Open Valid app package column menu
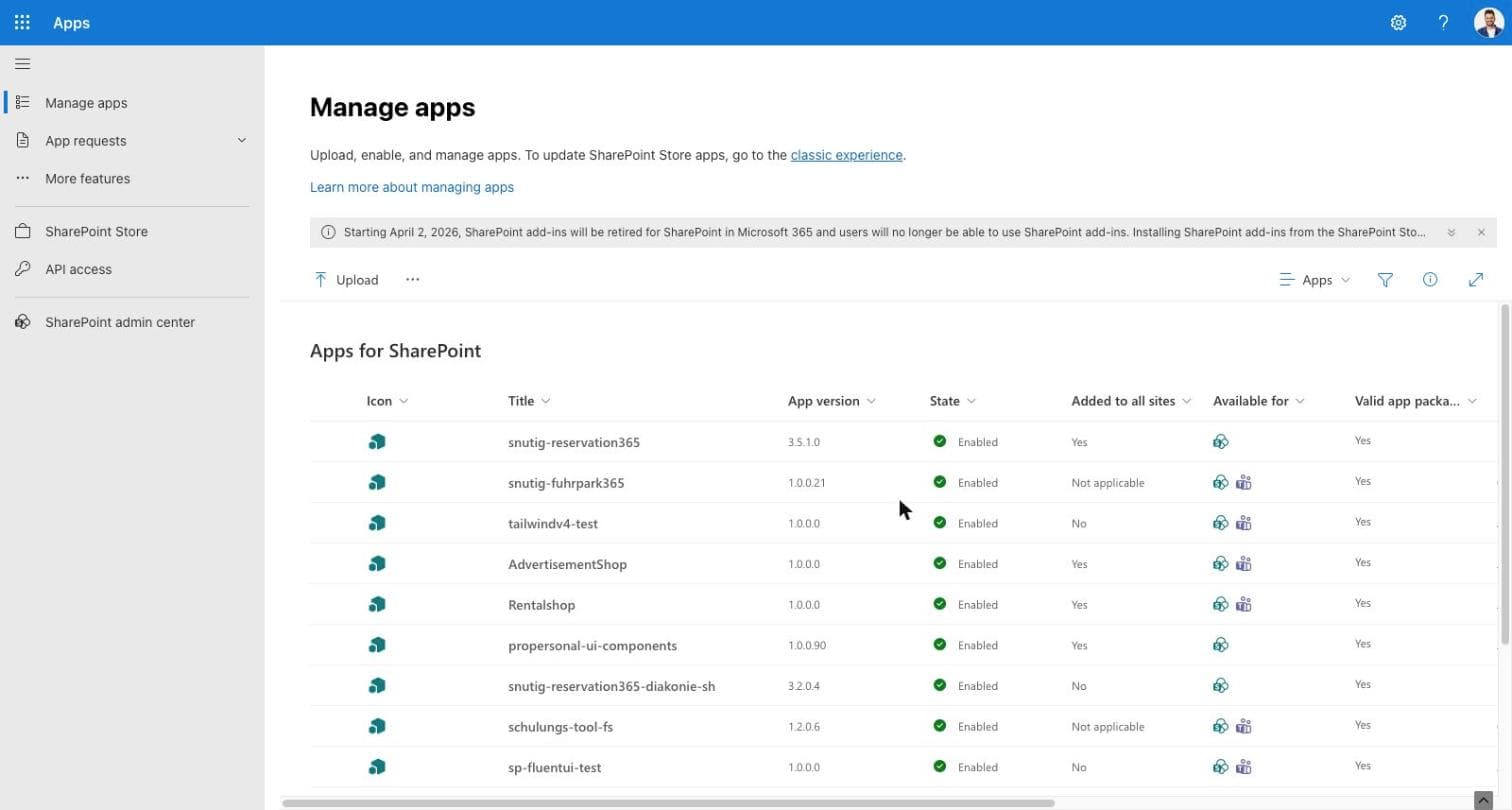1512x810 pixels. click(x=1415, y=401)
